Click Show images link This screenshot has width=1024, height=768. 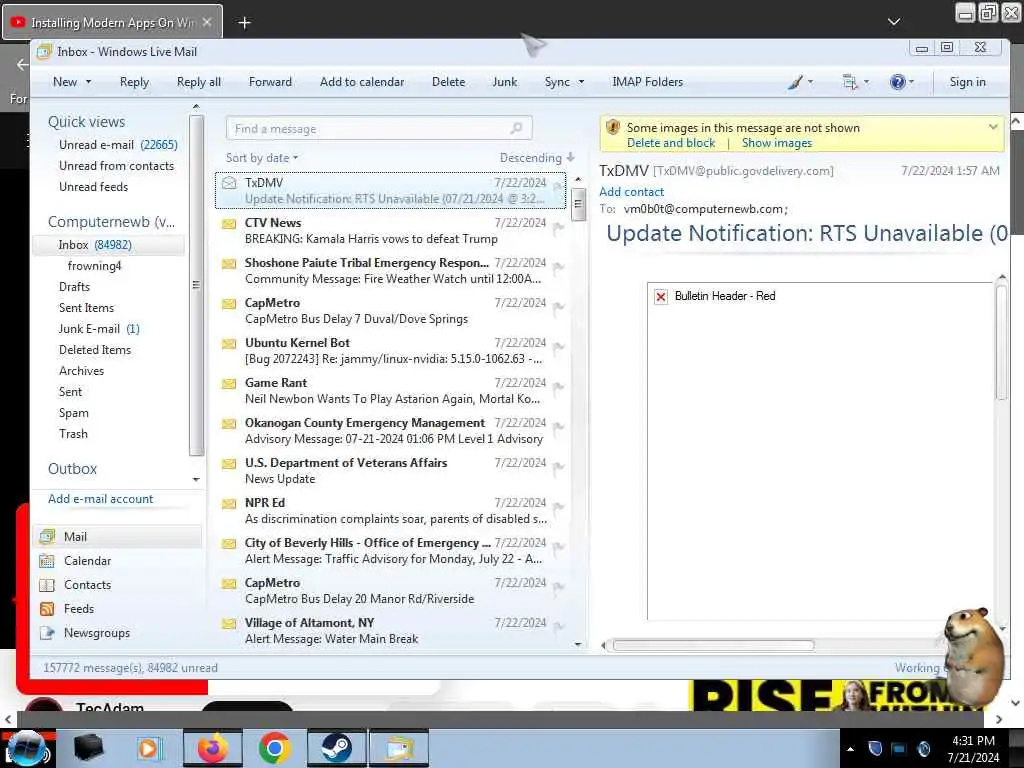click(x=776, y=143)
